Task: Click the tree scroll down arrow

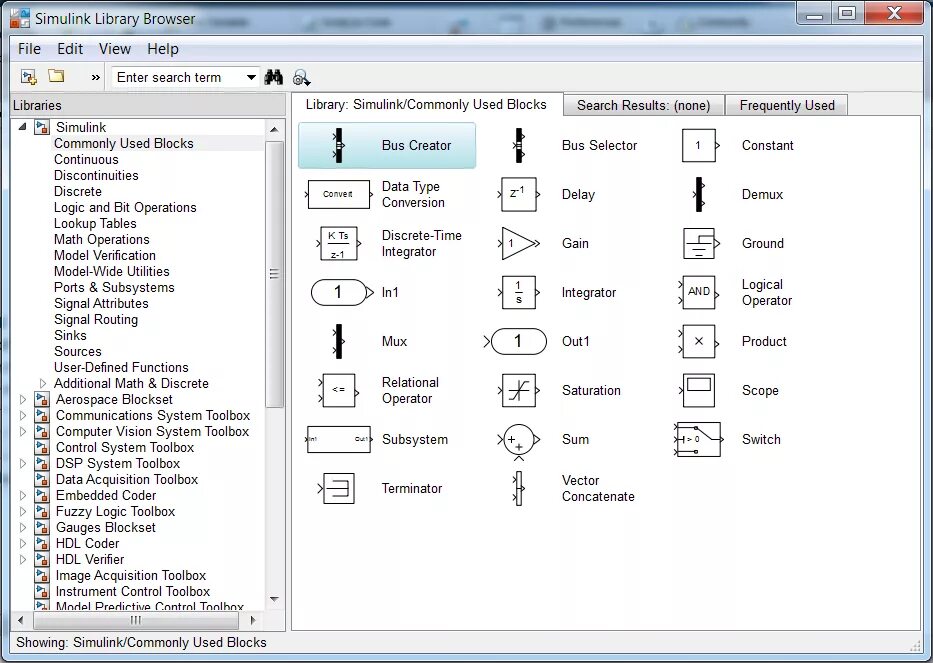Action: coord(274,599)
